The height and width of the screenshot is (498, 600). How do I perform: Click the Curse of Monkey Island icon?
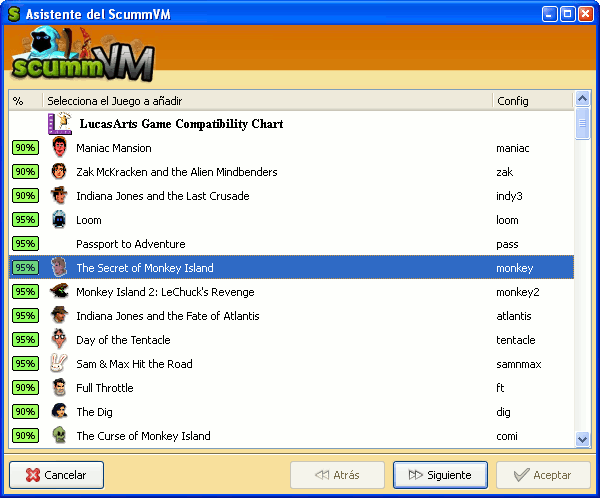coord(59,436)
